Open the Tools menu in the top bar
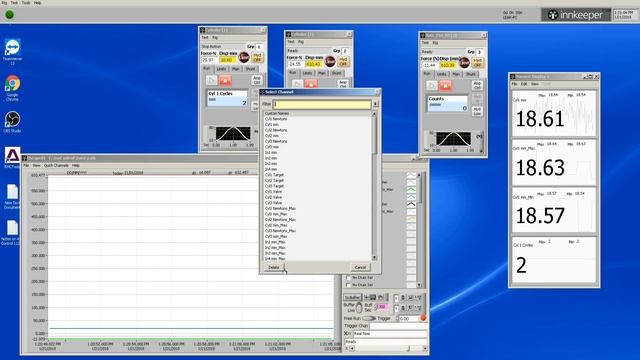This screenshot has height=360, width=640. pos(26,2)
